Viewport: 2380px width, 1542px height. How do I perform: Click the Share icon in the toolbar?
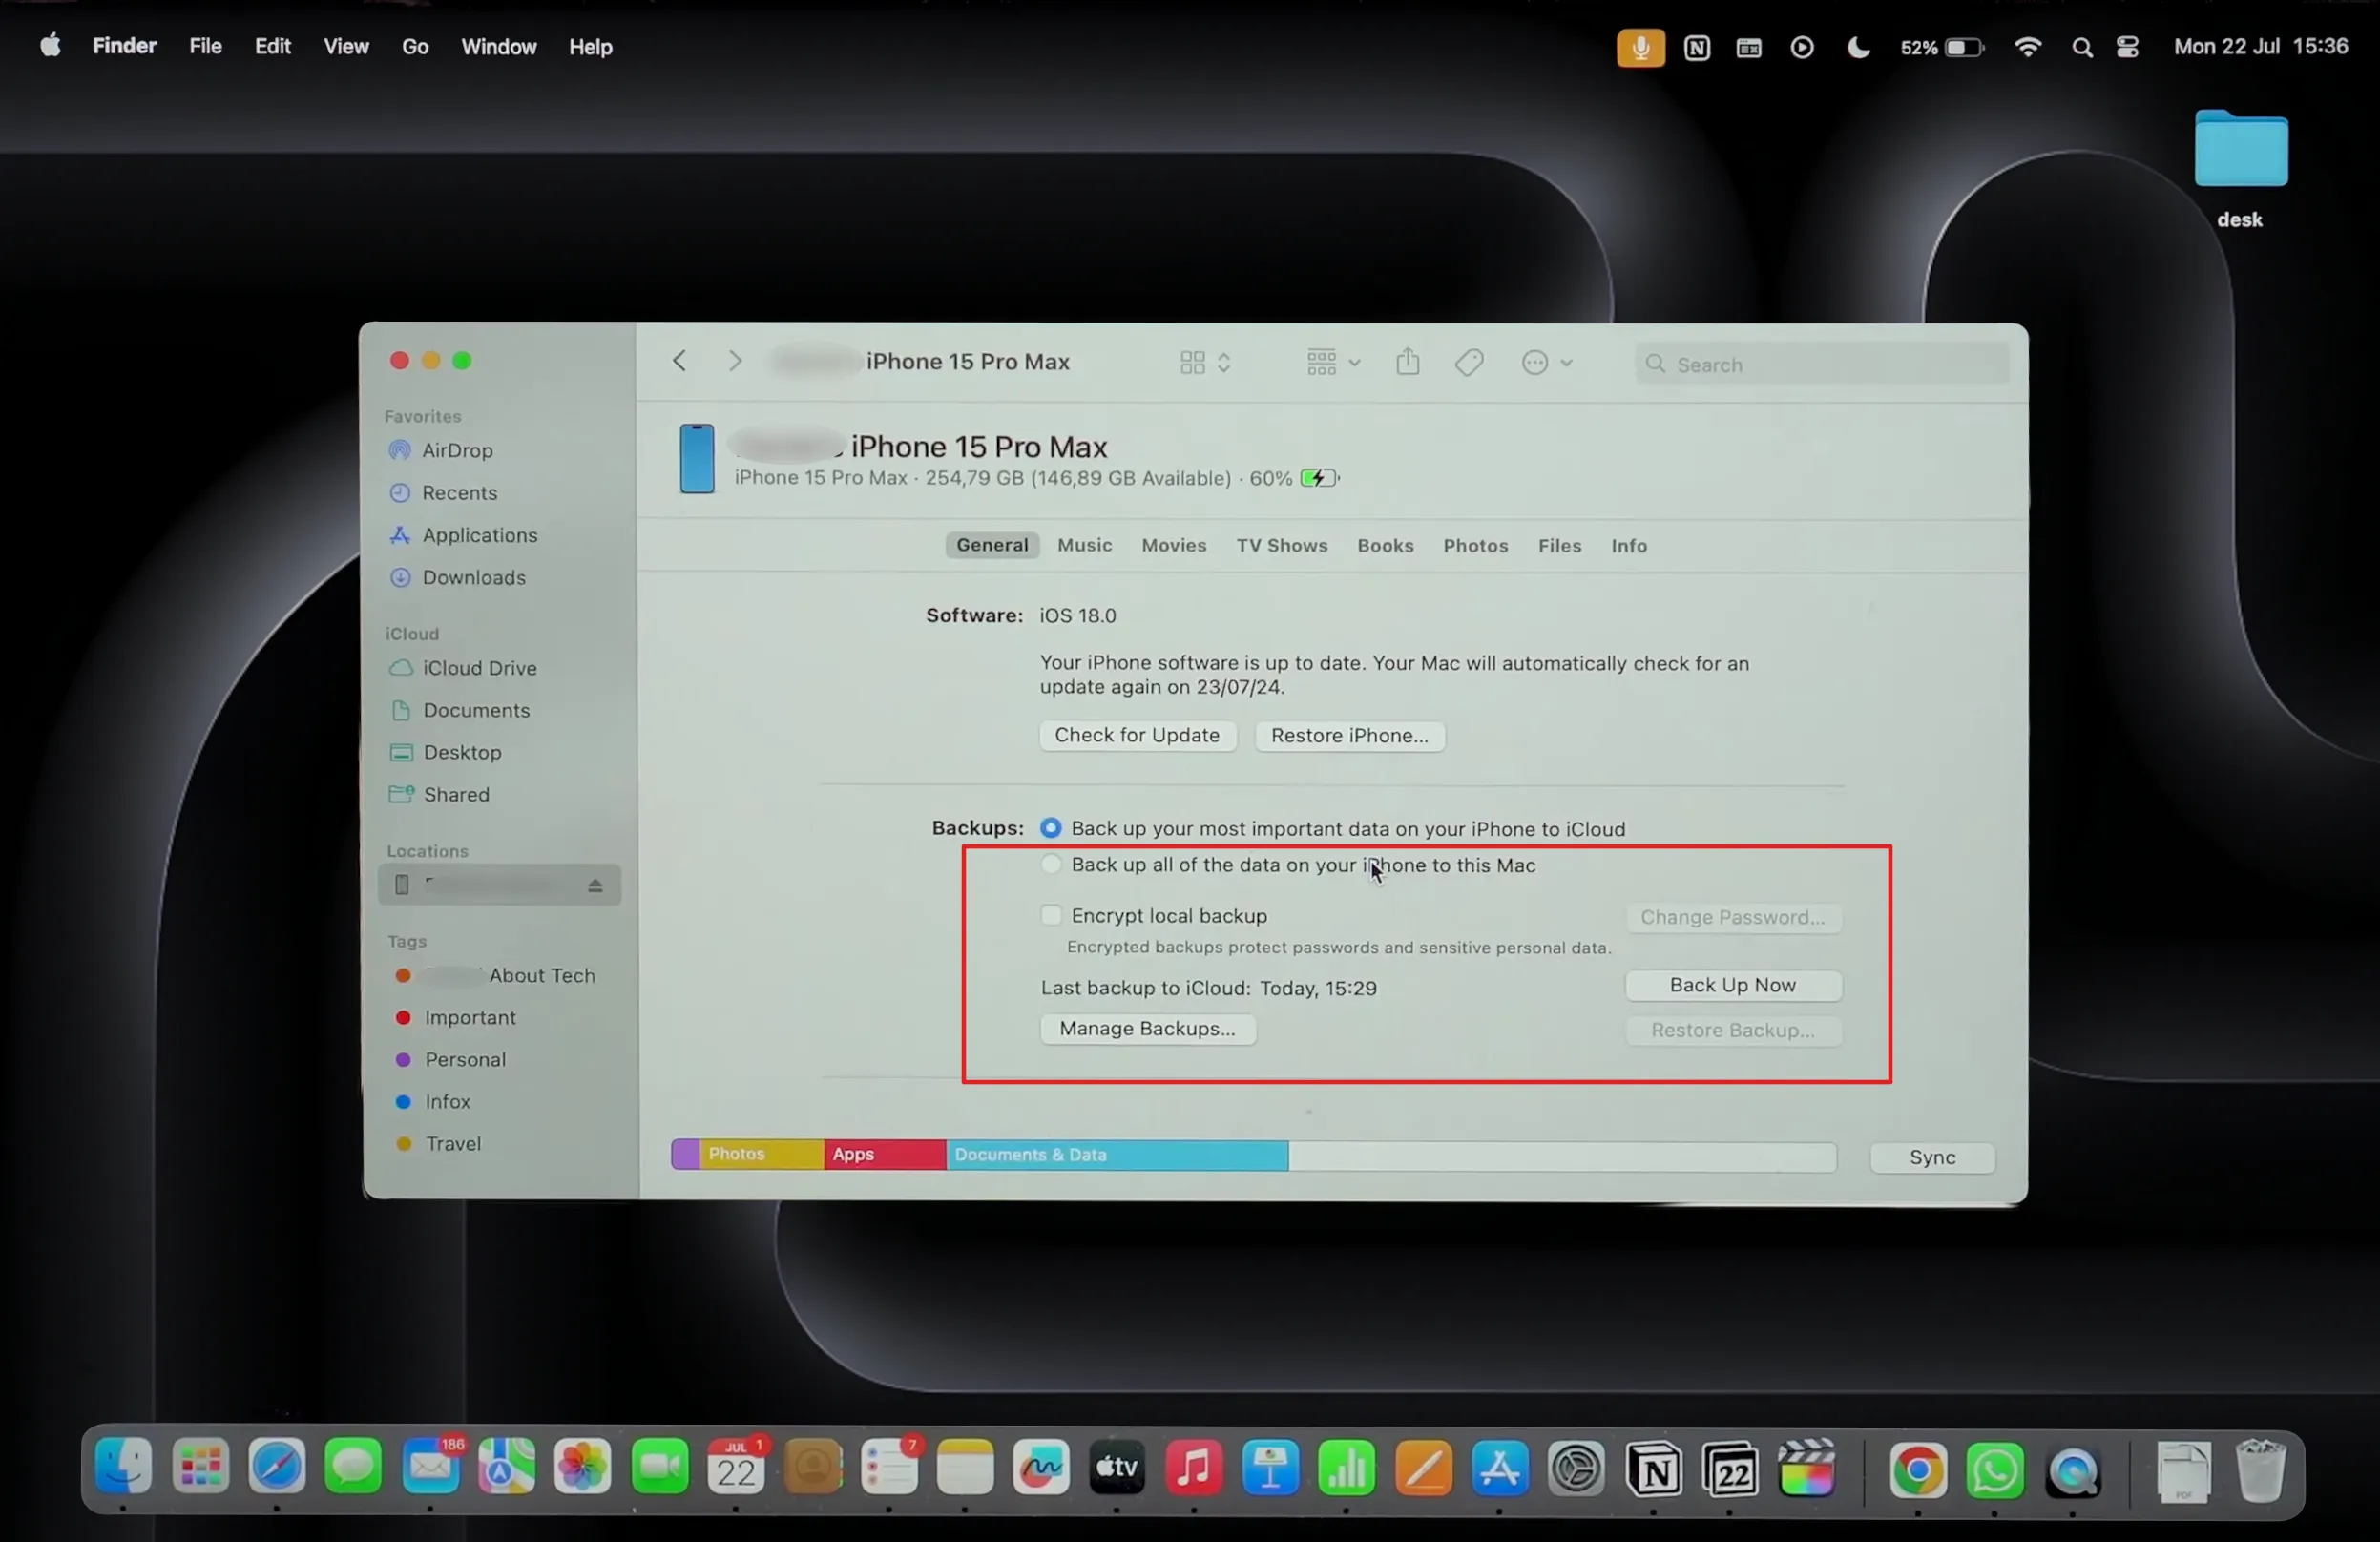pos(1406,362)
